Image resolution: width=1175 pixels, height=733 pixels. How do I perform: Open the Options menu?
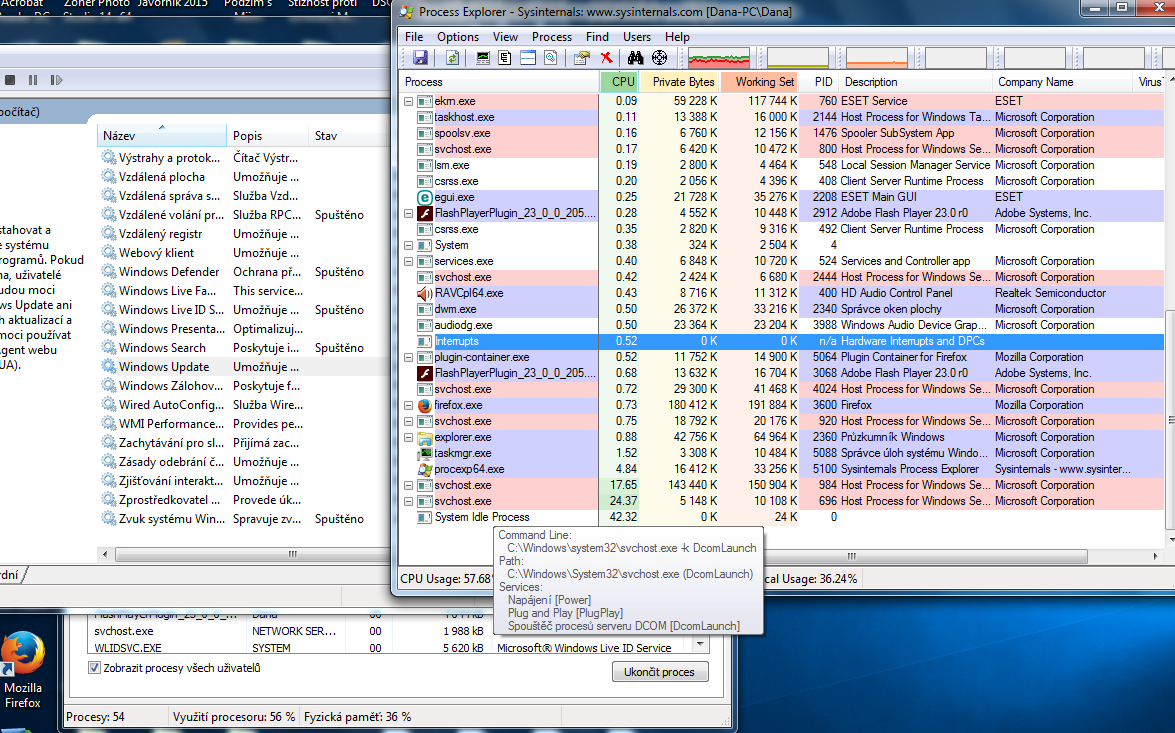(457, 37)
